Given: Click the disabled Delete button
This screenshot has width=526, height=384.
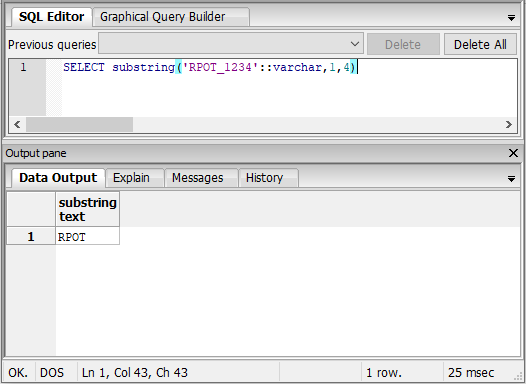Looking at the screenshot, I should (x=403, y=44).
